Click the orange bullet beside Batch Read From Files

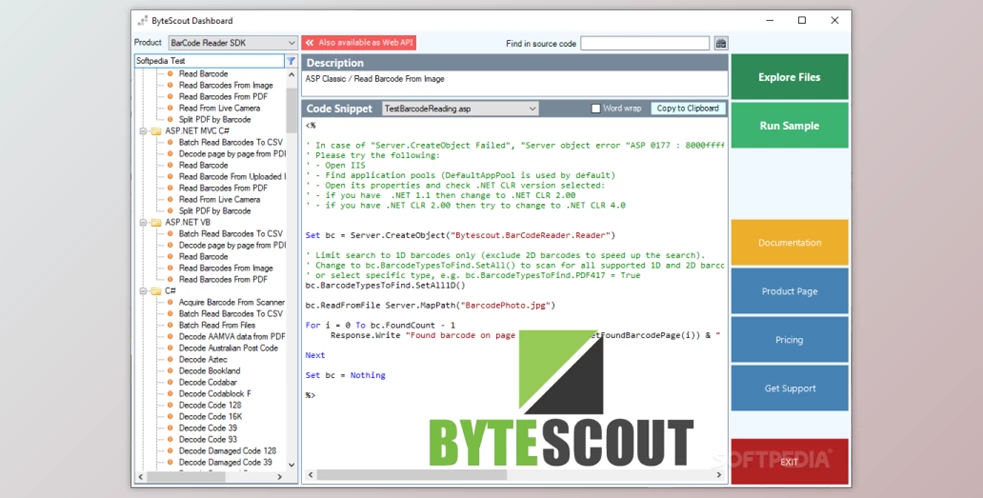pos(170,325)
